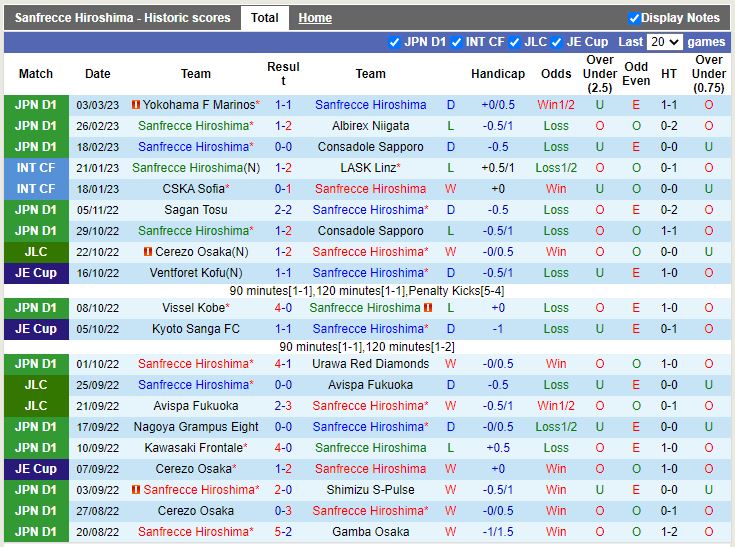Screen dimensions: 735x547
Task: Click red card icon beside Cerezo Osaka(N)
Action: click(148, 252)
